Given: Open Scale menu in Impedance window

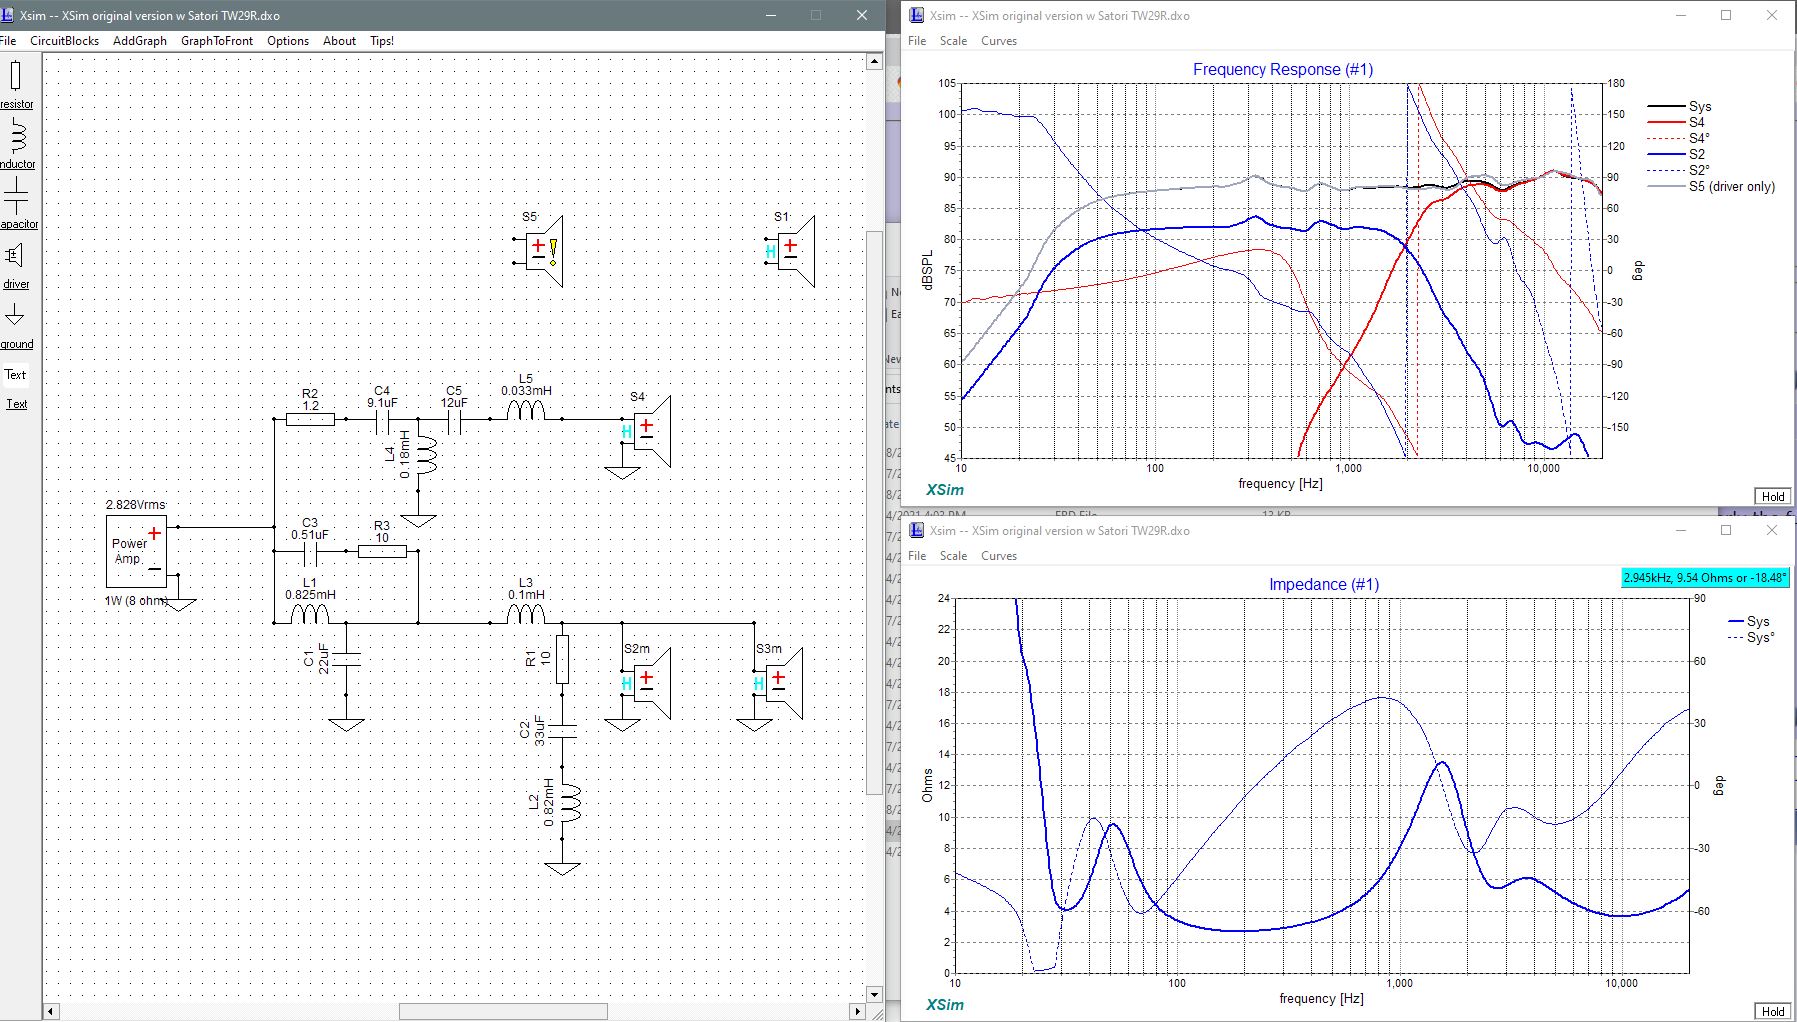Looking at the screenshot, I should [954, 556].
